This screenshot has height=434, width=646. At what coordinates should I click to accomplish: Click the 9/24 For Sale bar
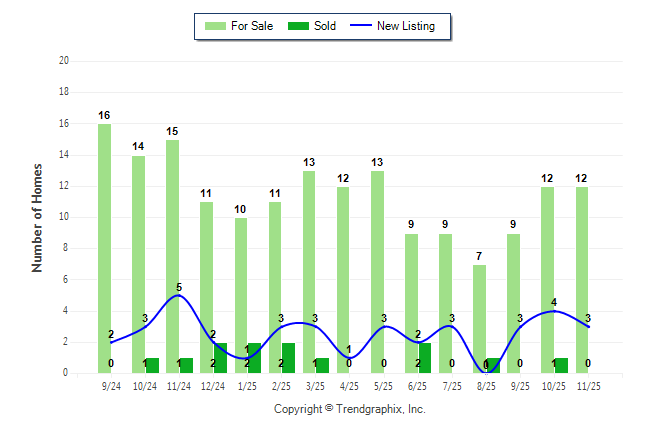point(104,250)
